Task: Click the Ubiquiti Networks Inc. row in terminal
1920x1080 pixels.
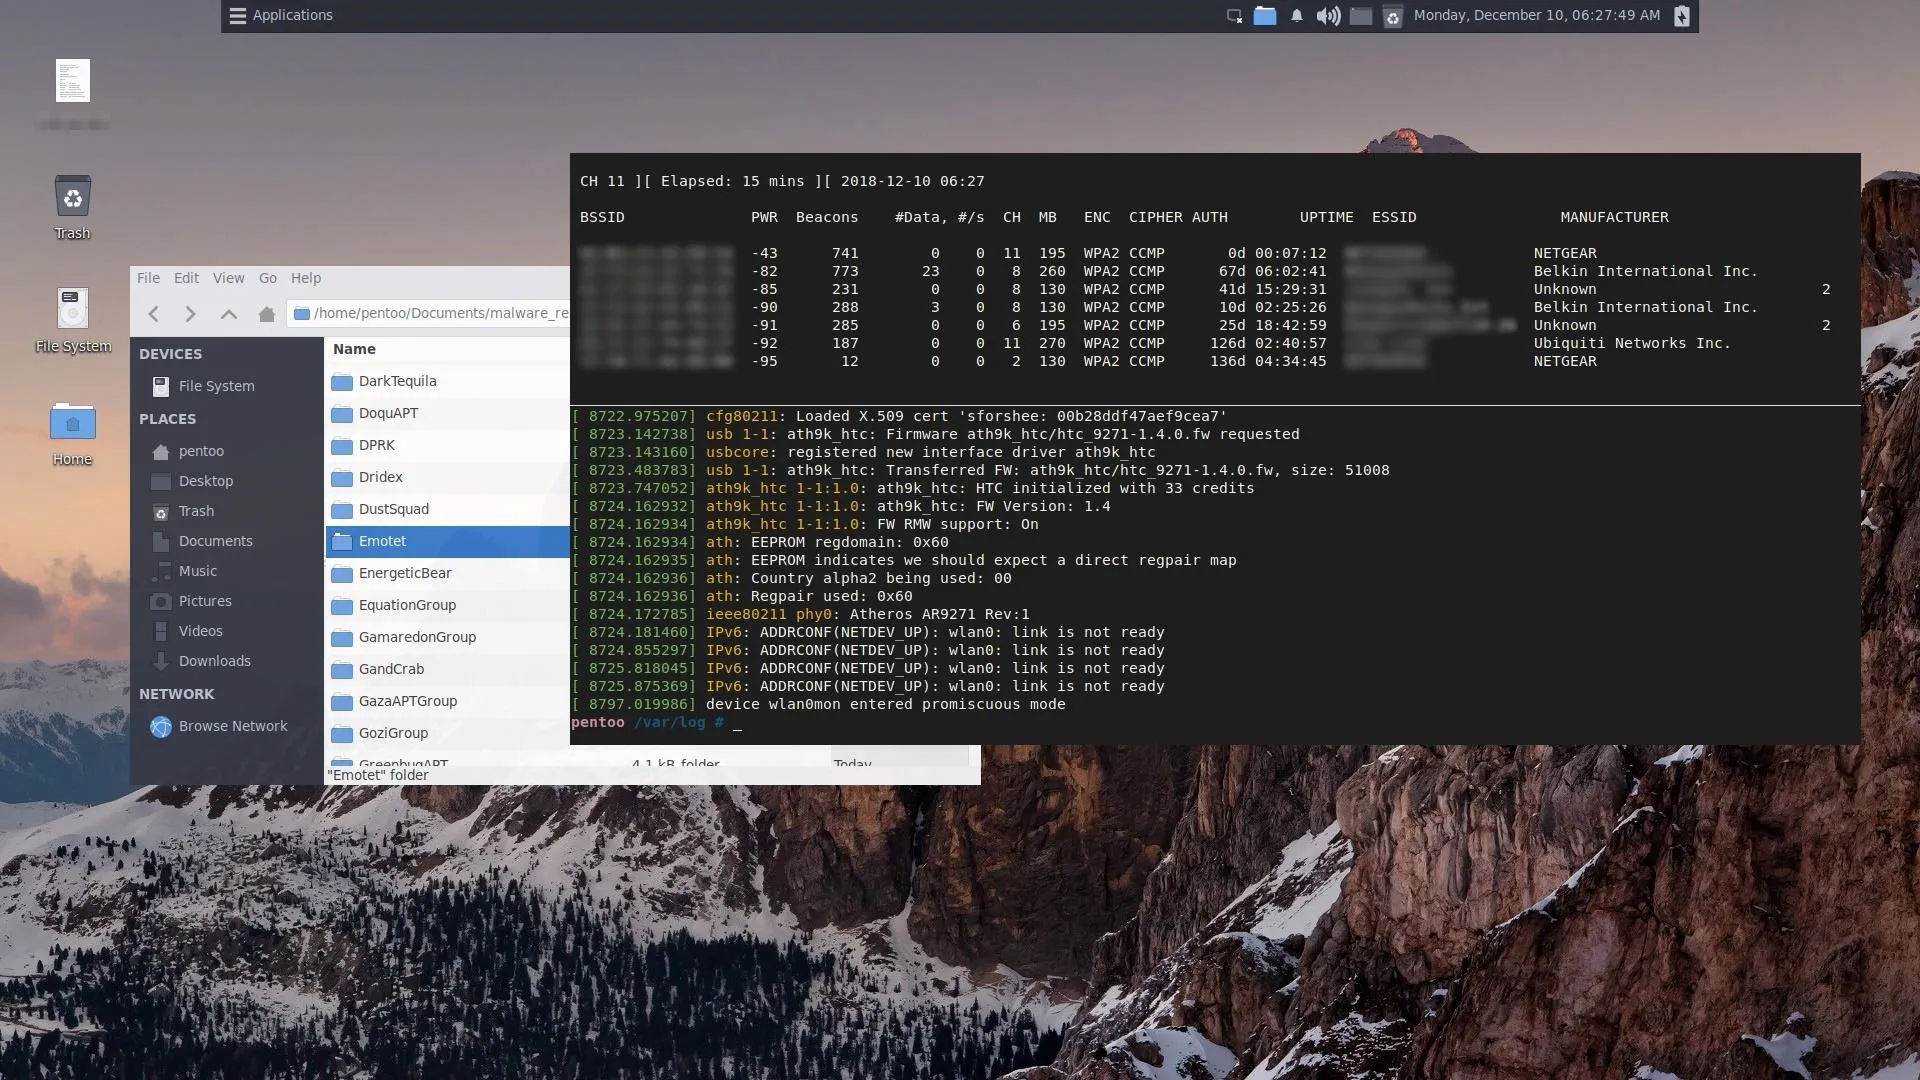Action: pyautogui.click(x=1155, y=343)
